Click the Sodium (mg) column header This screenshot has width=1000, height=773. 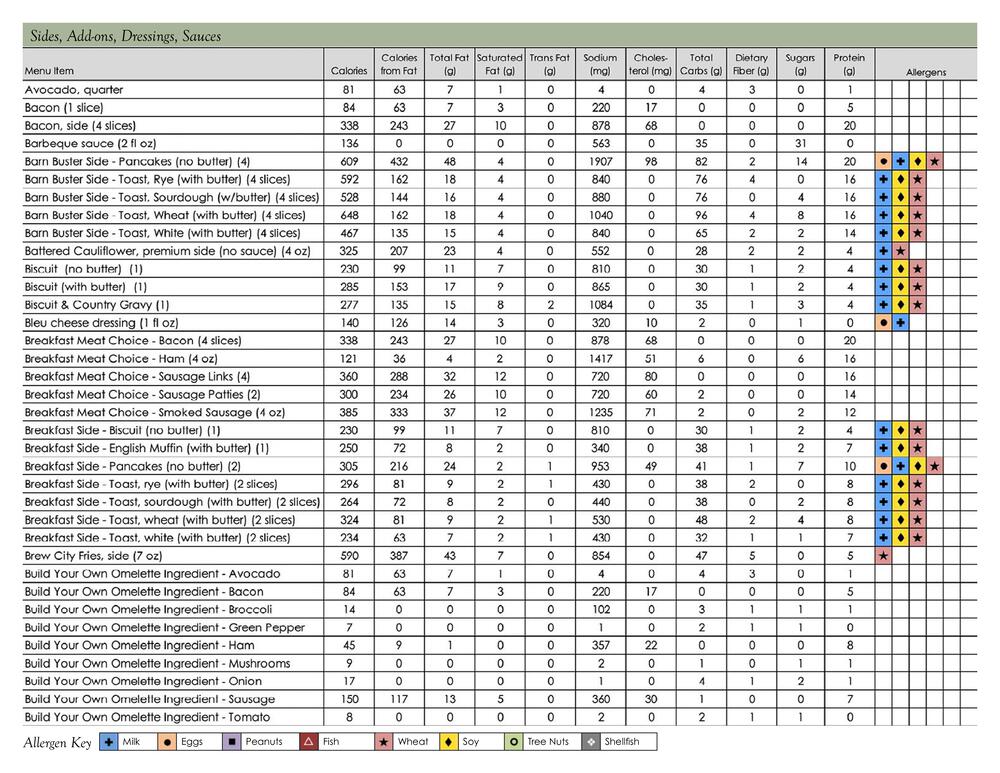click(x=601, y=65)
